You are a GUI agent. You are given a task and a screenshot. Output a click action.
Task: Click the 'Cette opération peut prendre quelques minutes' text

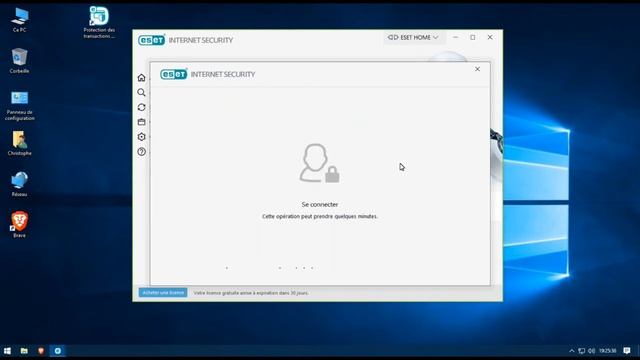click(x=320, y=216)
